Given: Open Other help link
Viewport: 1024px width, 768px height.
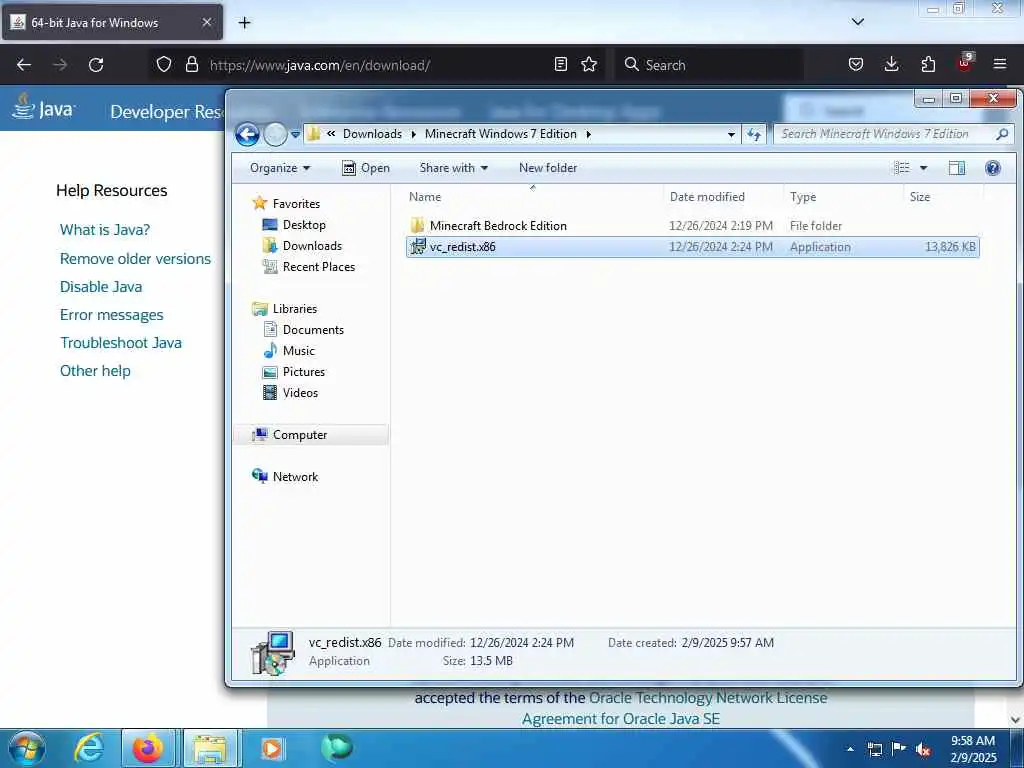Looking at the screenshot, I should click(x=95, y=371).
